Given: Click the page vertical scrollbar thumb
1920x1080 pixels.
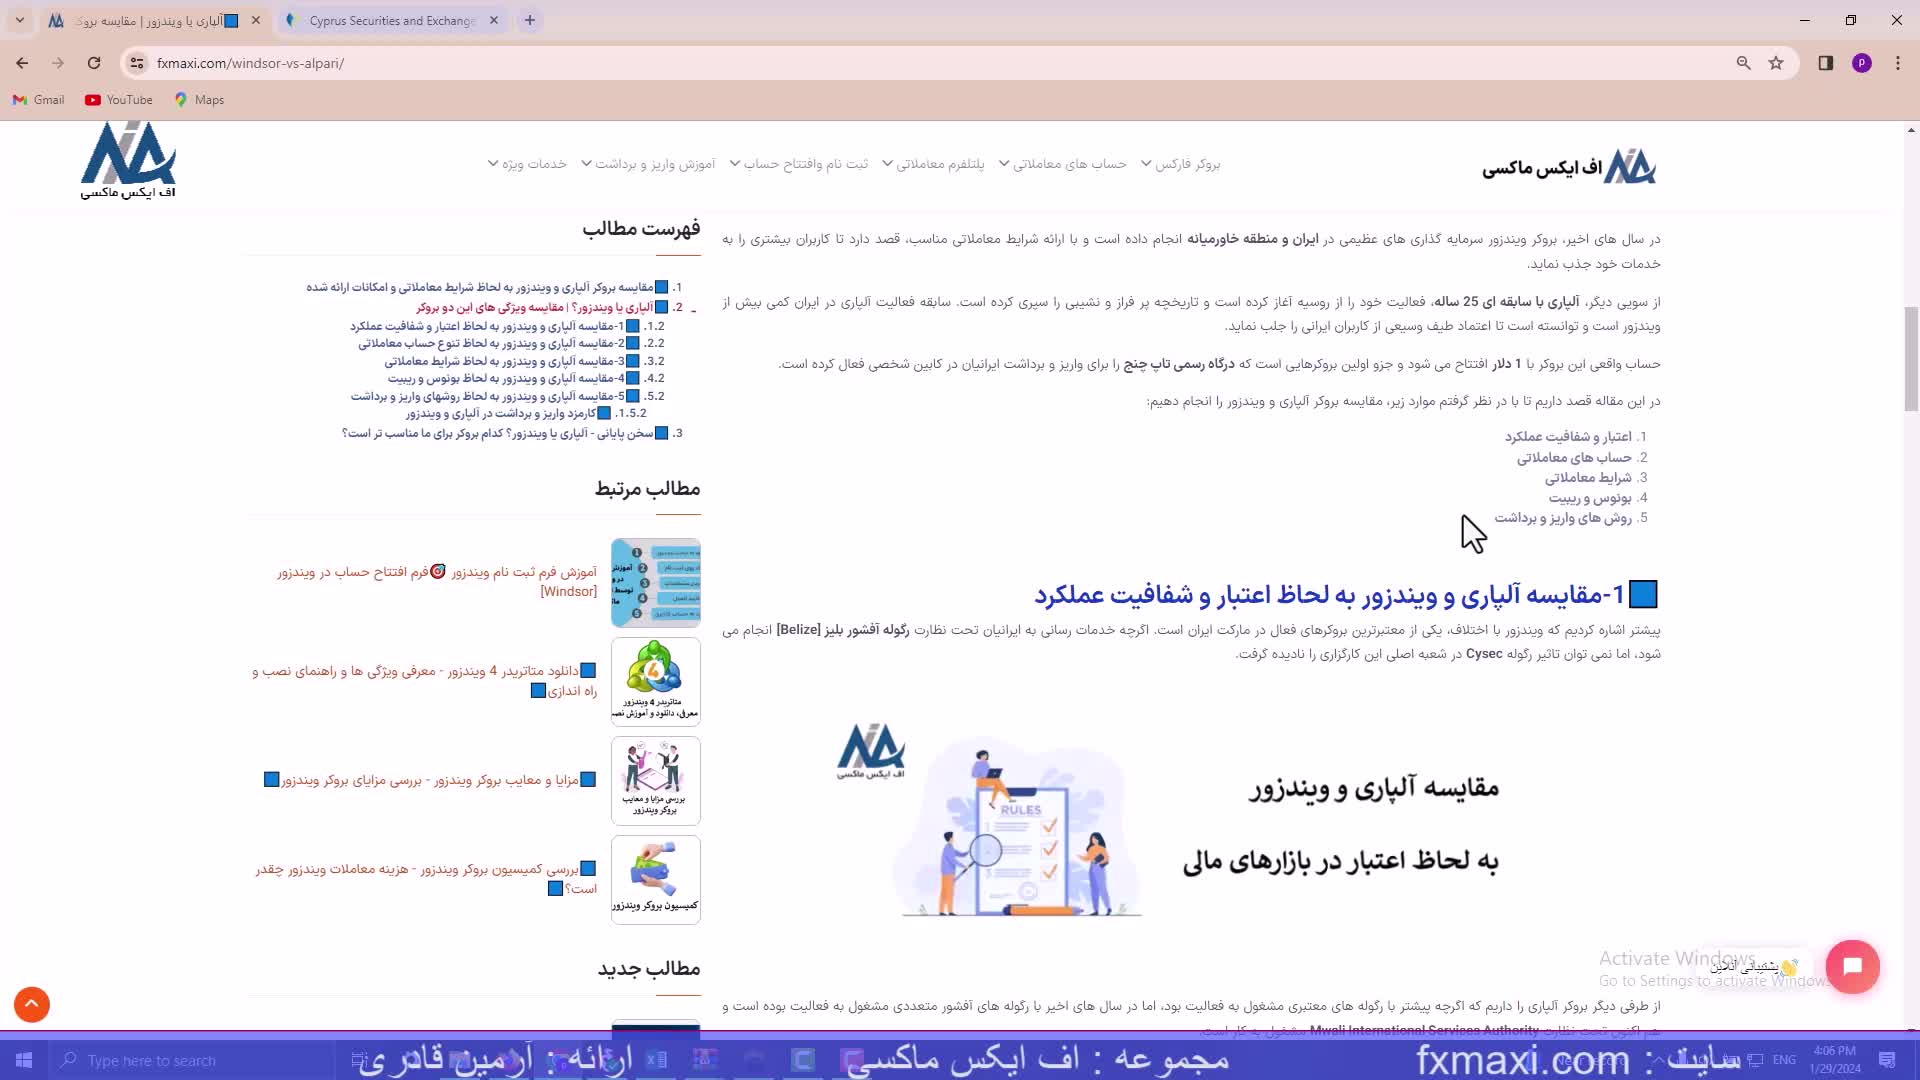Looking at the screenshot, I should (x=1911, y=360).
